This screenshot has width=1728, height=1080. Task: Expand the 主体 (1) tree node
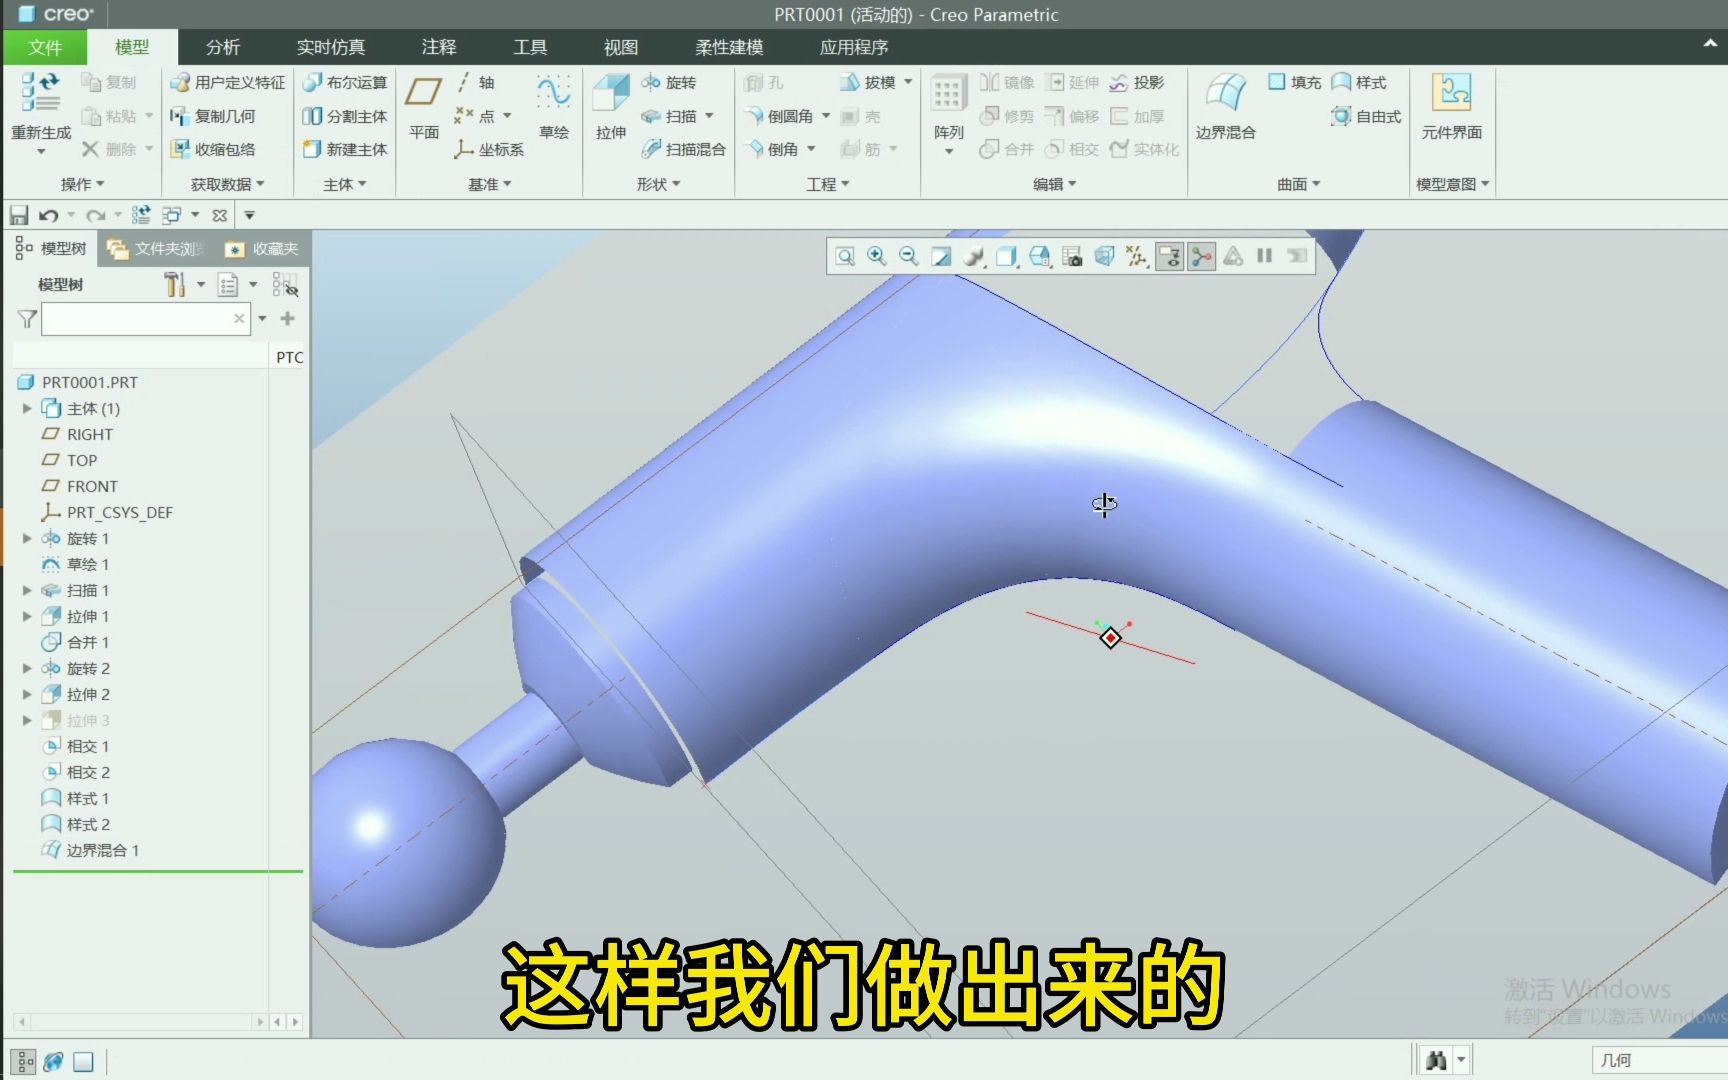point(27,408)
